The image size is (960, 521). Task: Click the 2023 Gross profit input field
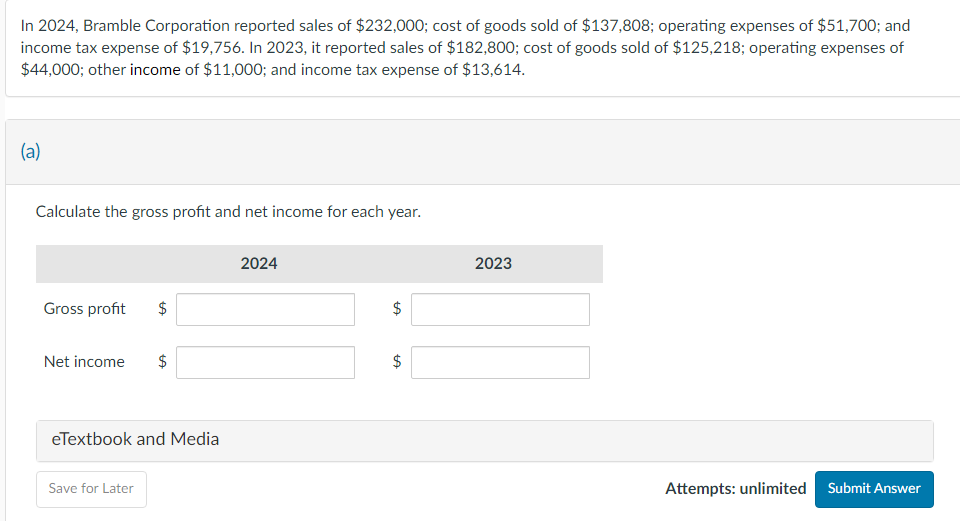coord(500,309)
